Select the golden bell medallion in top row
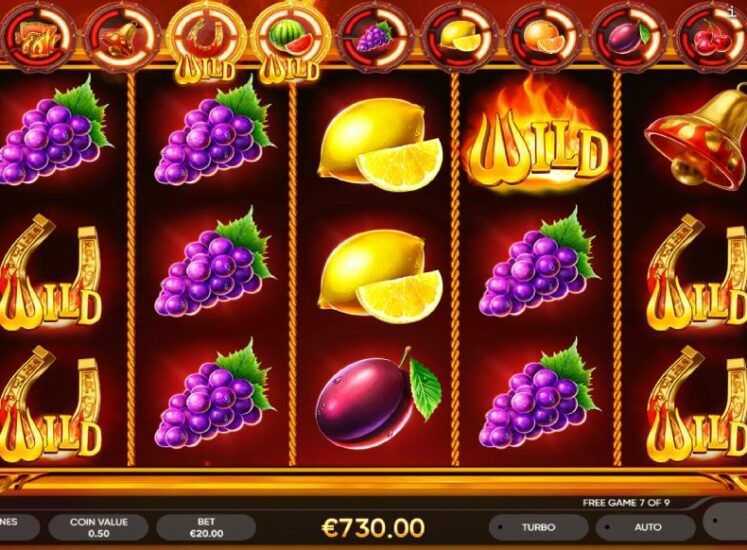The width and height of the screenshot is (747, 550). pyautogui.click(x=120, y=37)
